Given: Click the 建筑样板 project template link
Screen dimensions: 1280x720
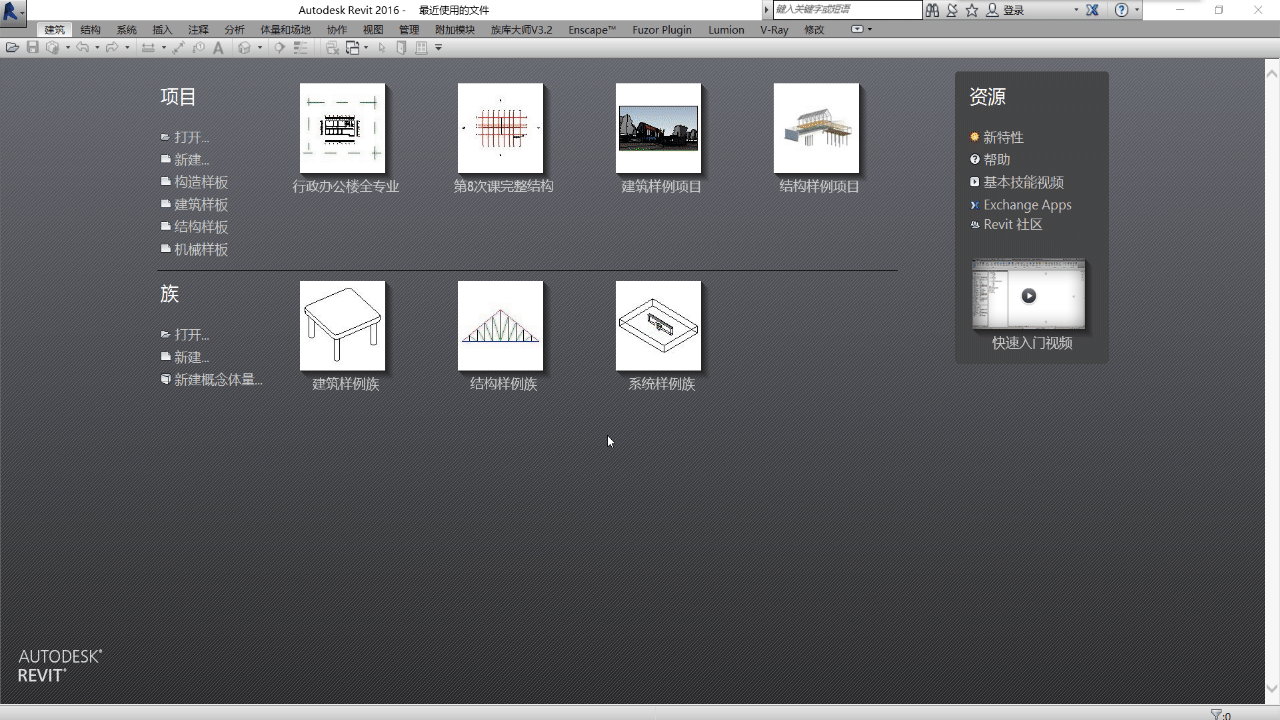Looking at the screenshot, I should coord(201,205).
